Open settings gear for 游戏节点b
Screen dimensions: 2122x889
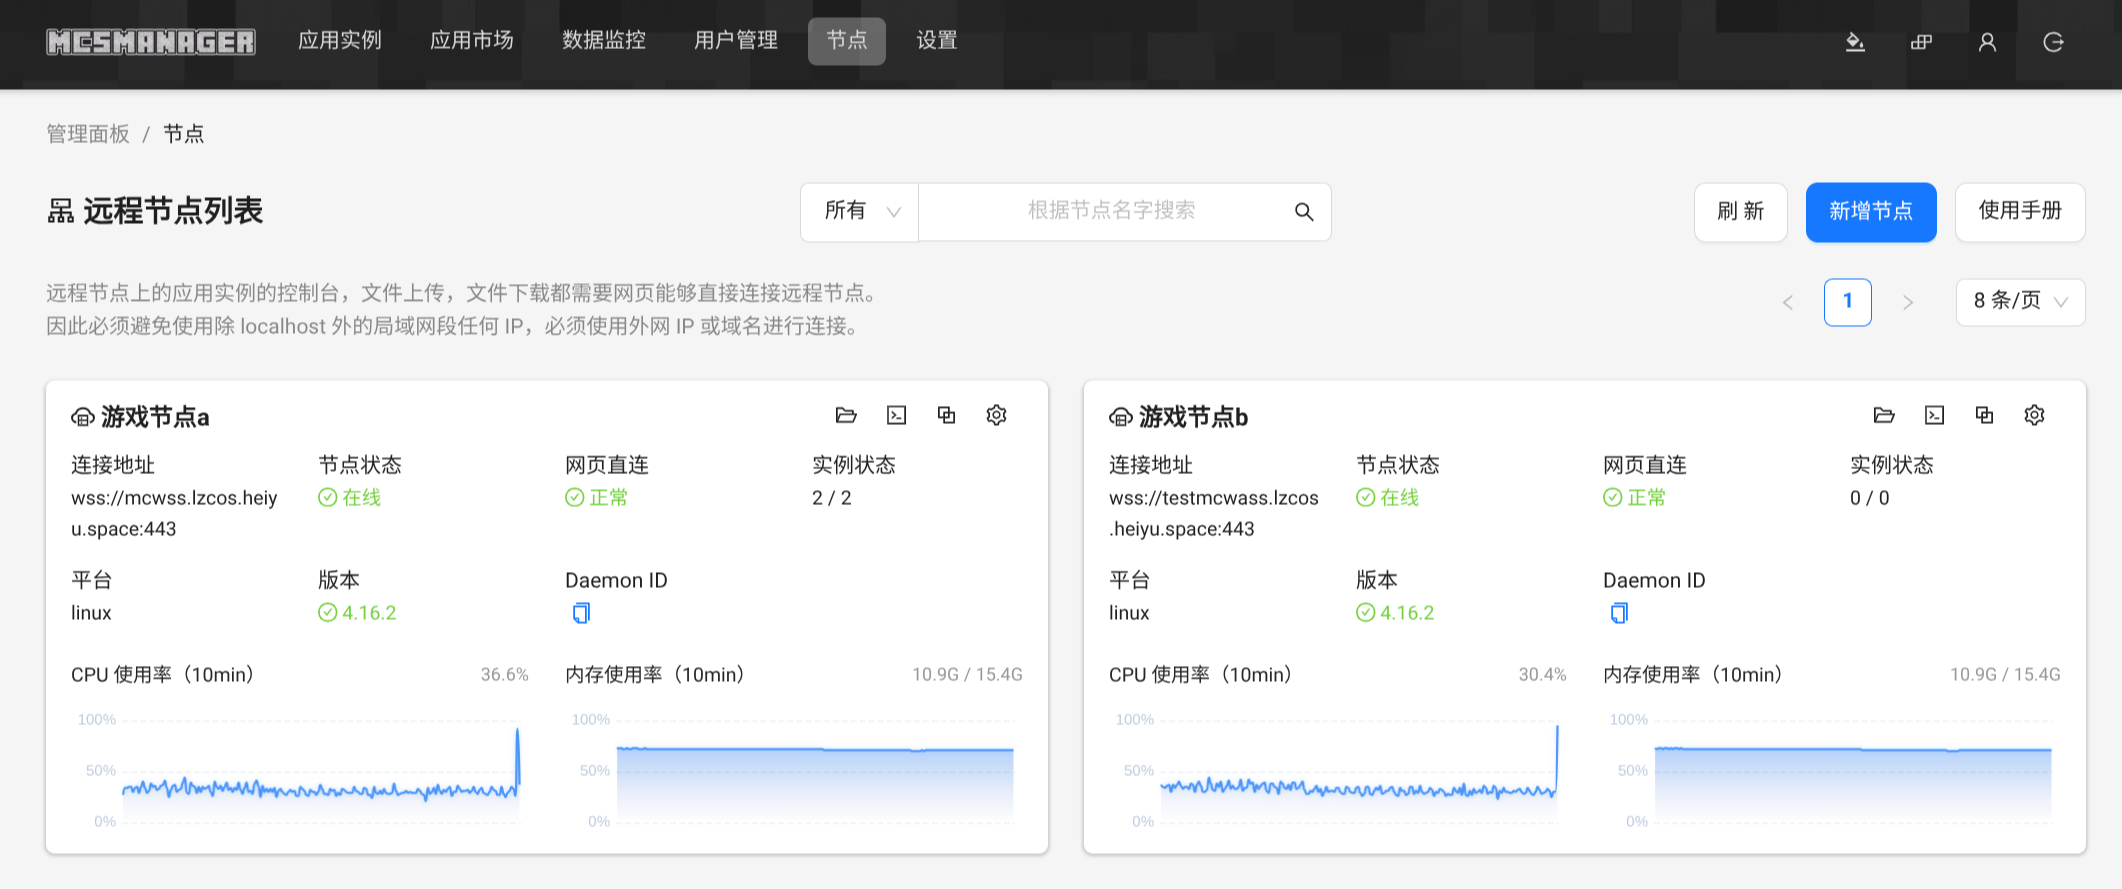pos(2034,415)
